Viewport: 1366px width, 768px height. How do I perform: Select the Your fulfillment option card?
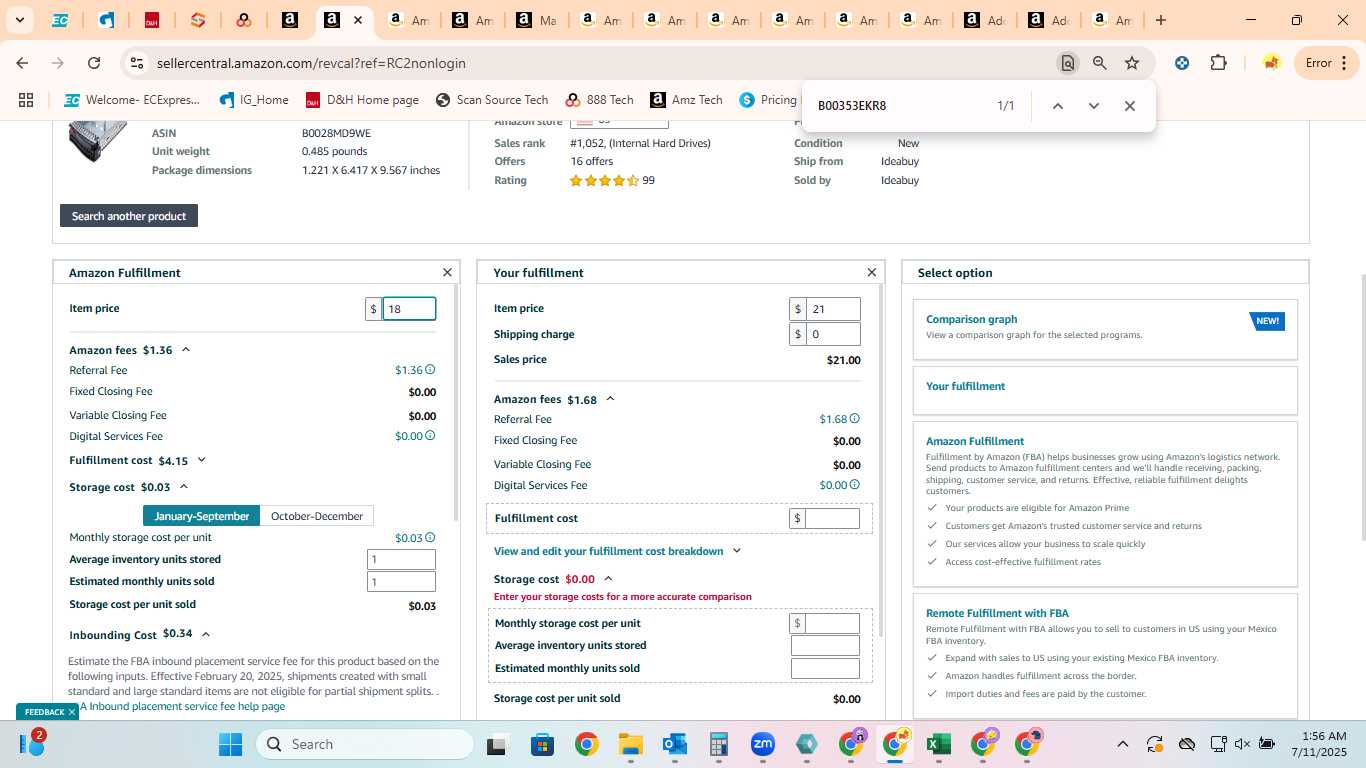click(x=1105, y=390)
